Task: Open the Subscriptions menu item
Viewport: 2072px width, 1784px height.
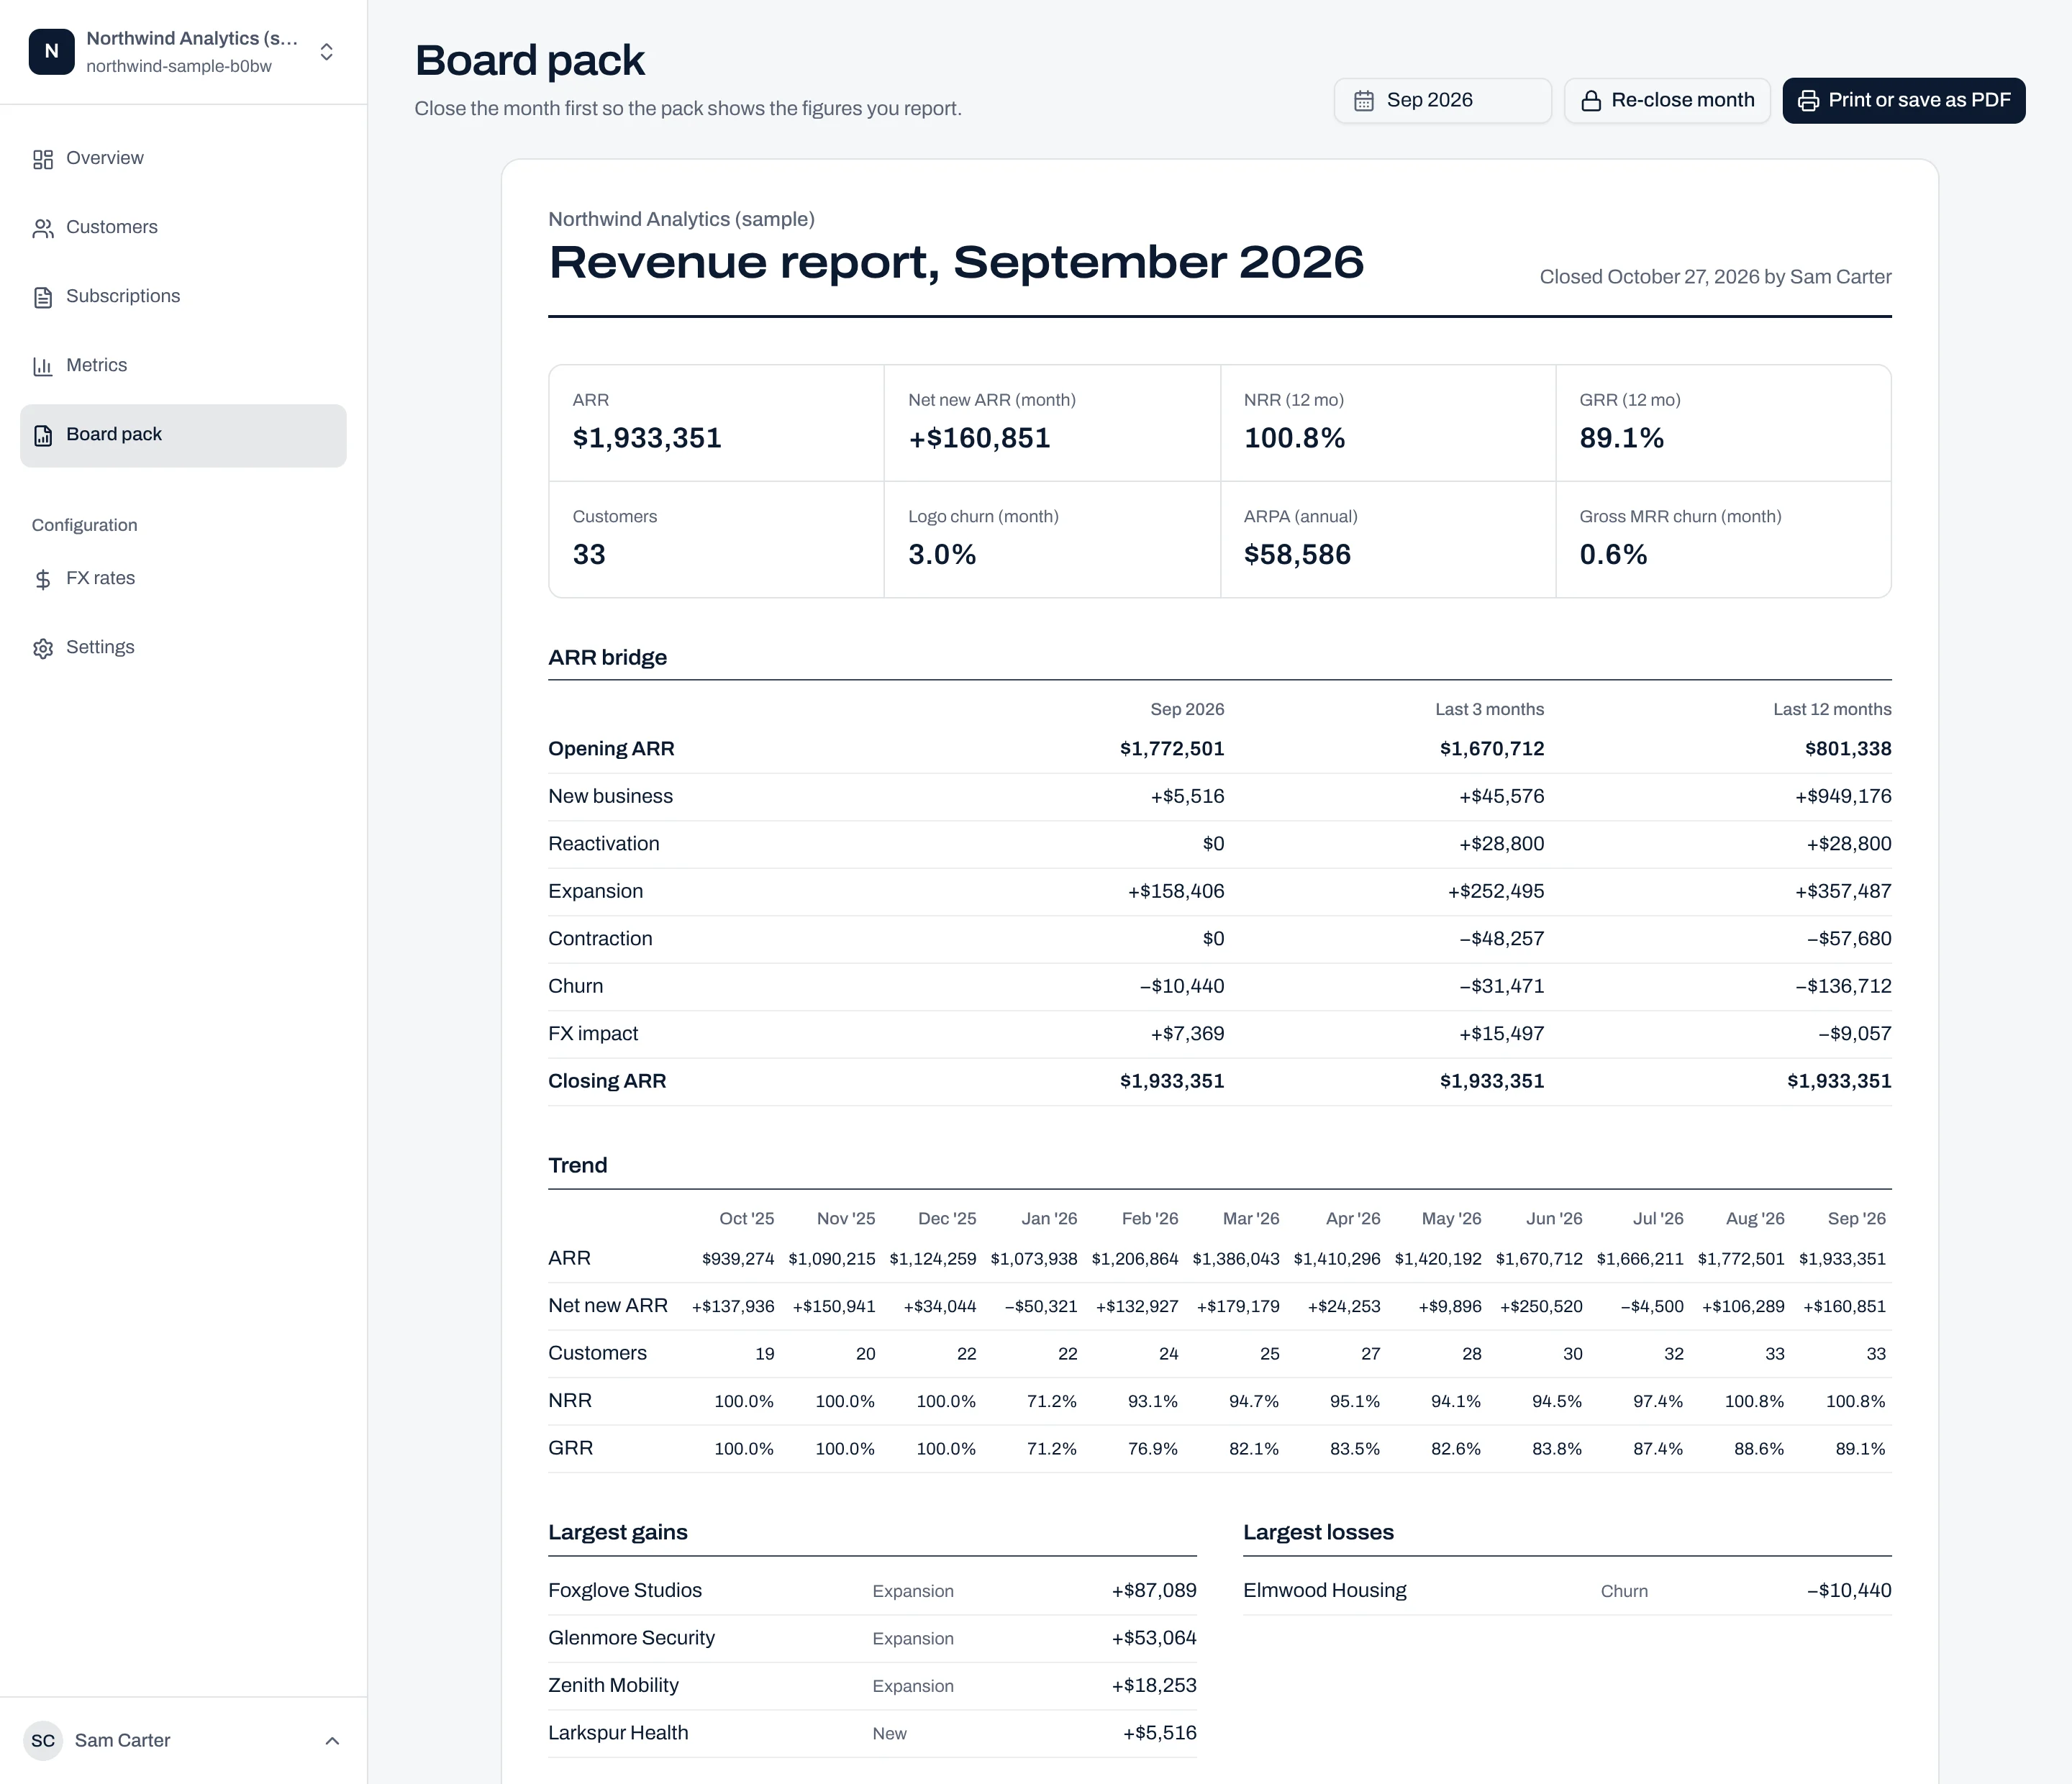Action: click(183, 297)
